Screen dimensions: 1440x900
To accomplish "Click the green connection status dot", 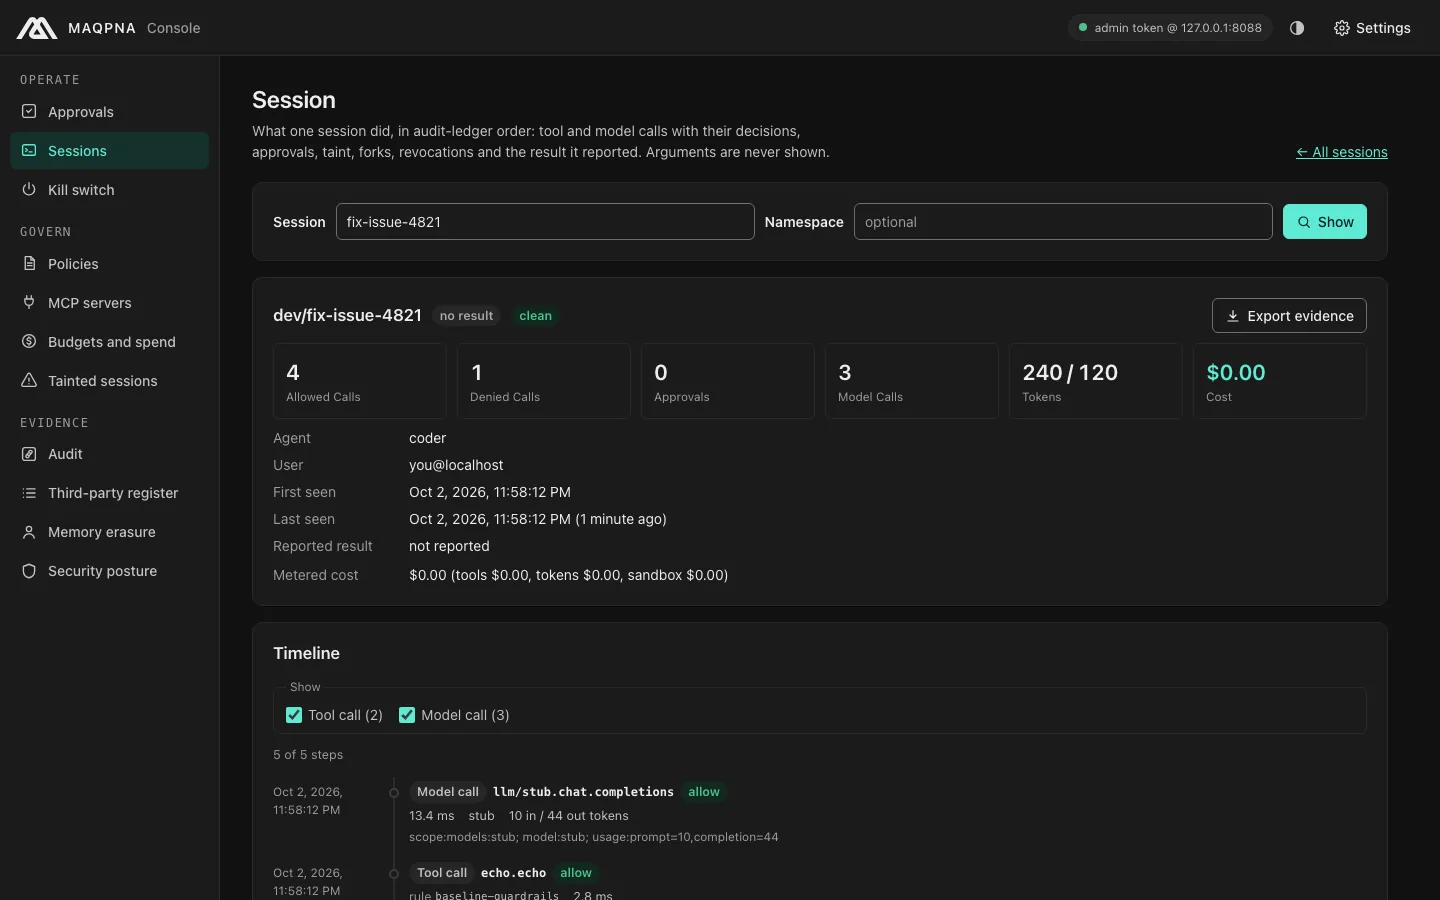I will (x=1082, y=28).
